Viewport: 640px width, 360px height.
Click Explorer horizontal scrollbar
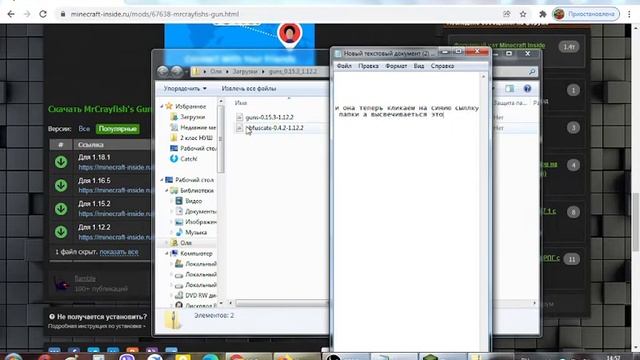pyautogui.click(x=282, y=303)
